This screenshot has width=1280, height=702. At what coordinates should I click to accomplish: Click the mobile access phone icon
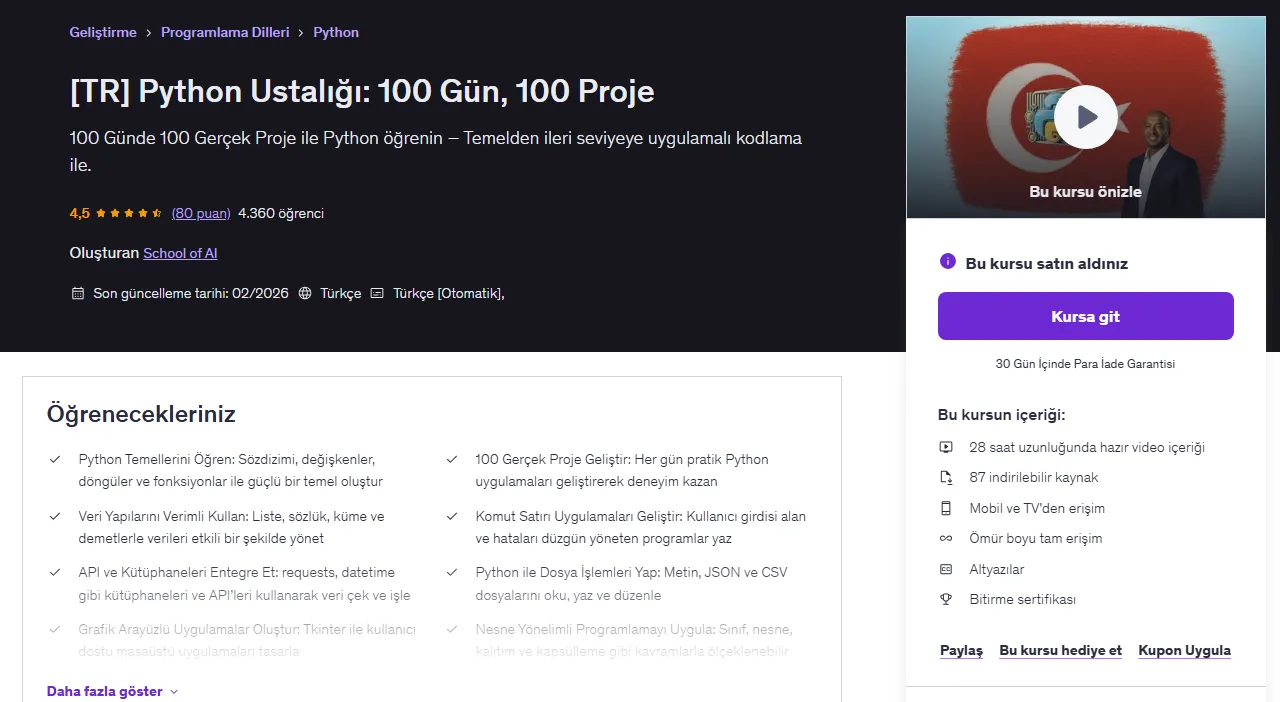point(946,508)
